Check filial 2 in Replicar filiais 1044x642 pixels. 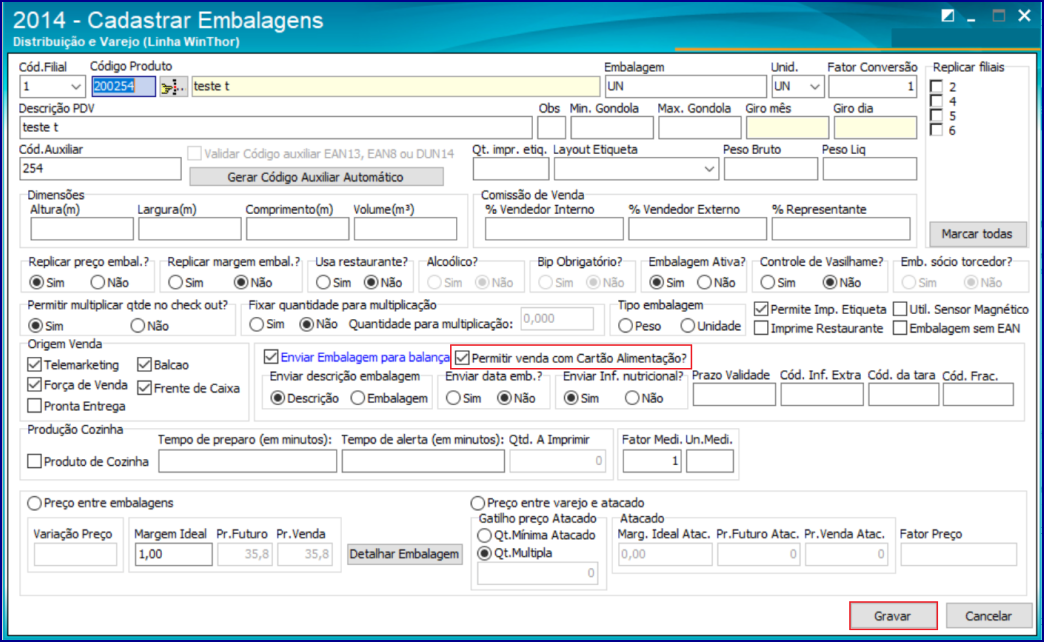[937, 87]
